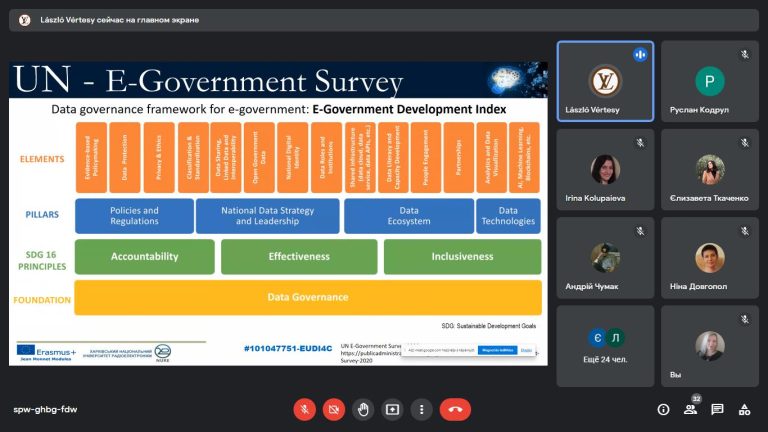Click the avatar icon in the top notification bar

tap(24, 20)
